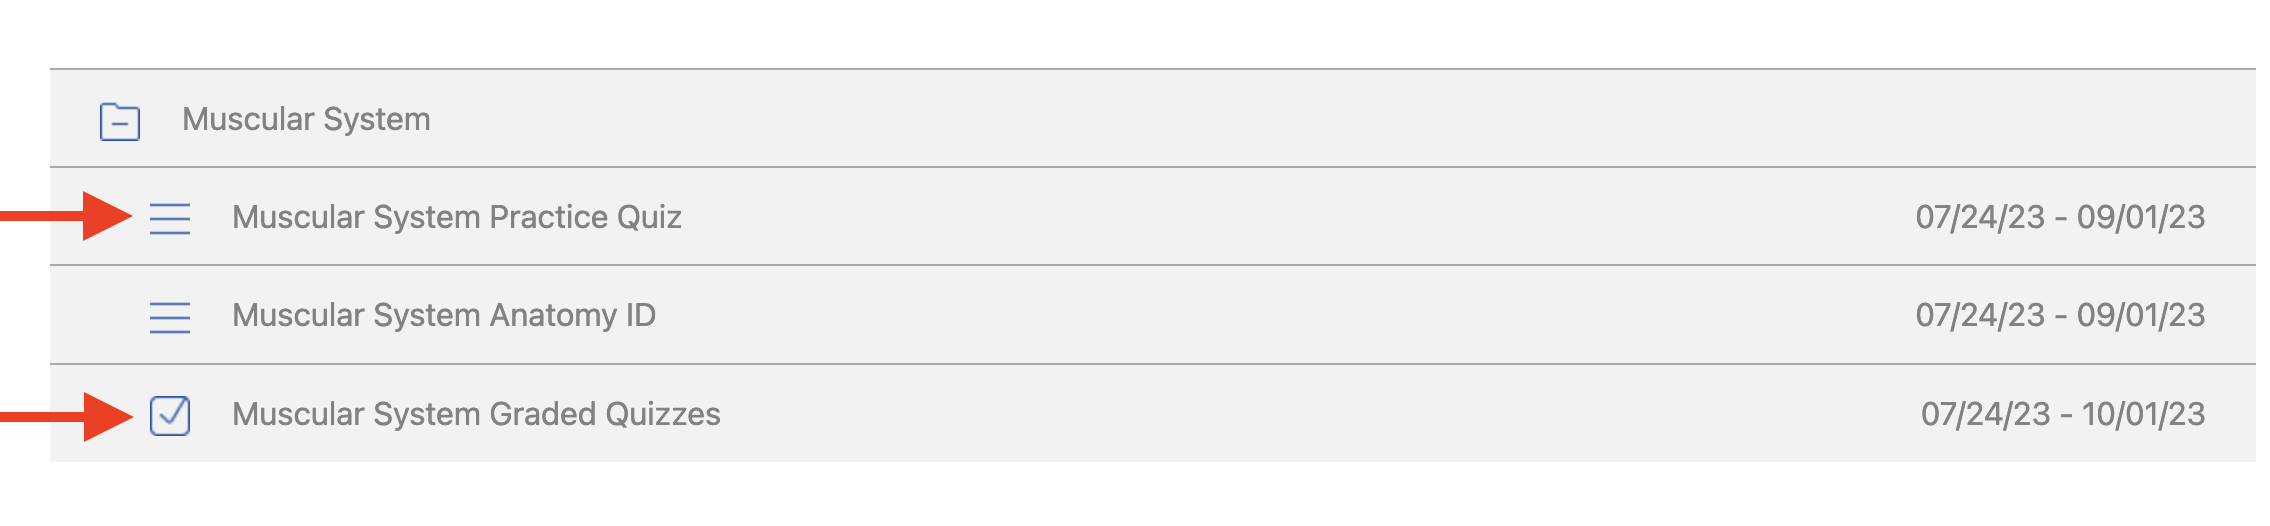The width and height of the screenshot is (2270, 526).
Task: Open Muscular System Practice Quiz
Action: tap(457, 217)
